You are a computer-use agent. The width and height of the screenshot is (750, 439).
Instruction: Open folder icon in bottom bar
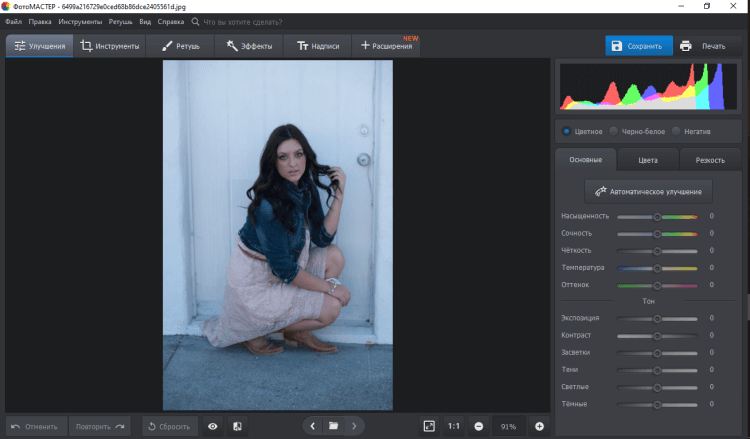[x=333, y=426]
